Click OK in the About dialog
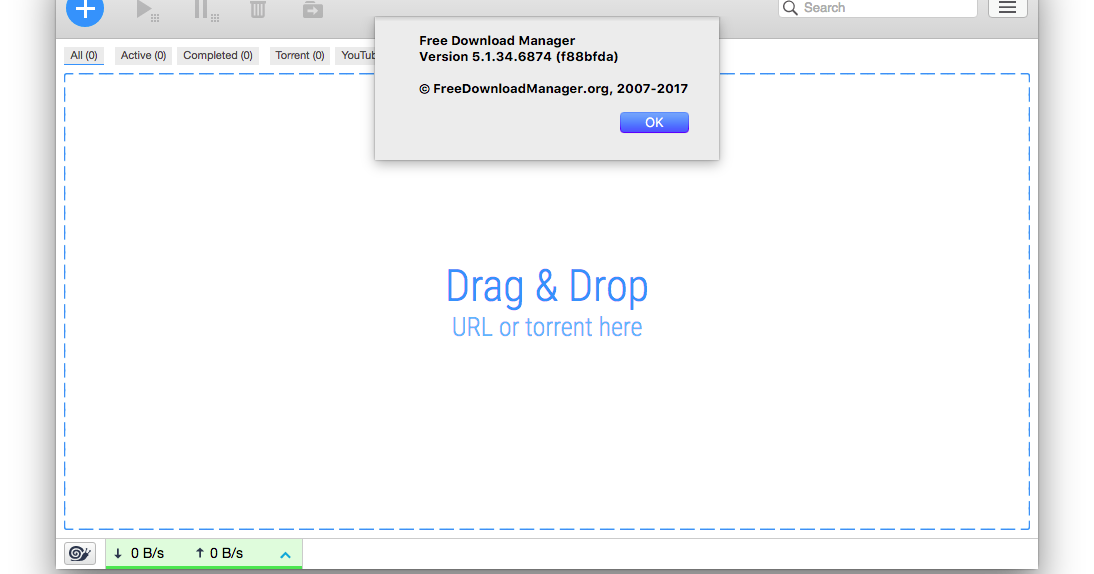This screenshot has height=574, width=1094. pos(654,123)
